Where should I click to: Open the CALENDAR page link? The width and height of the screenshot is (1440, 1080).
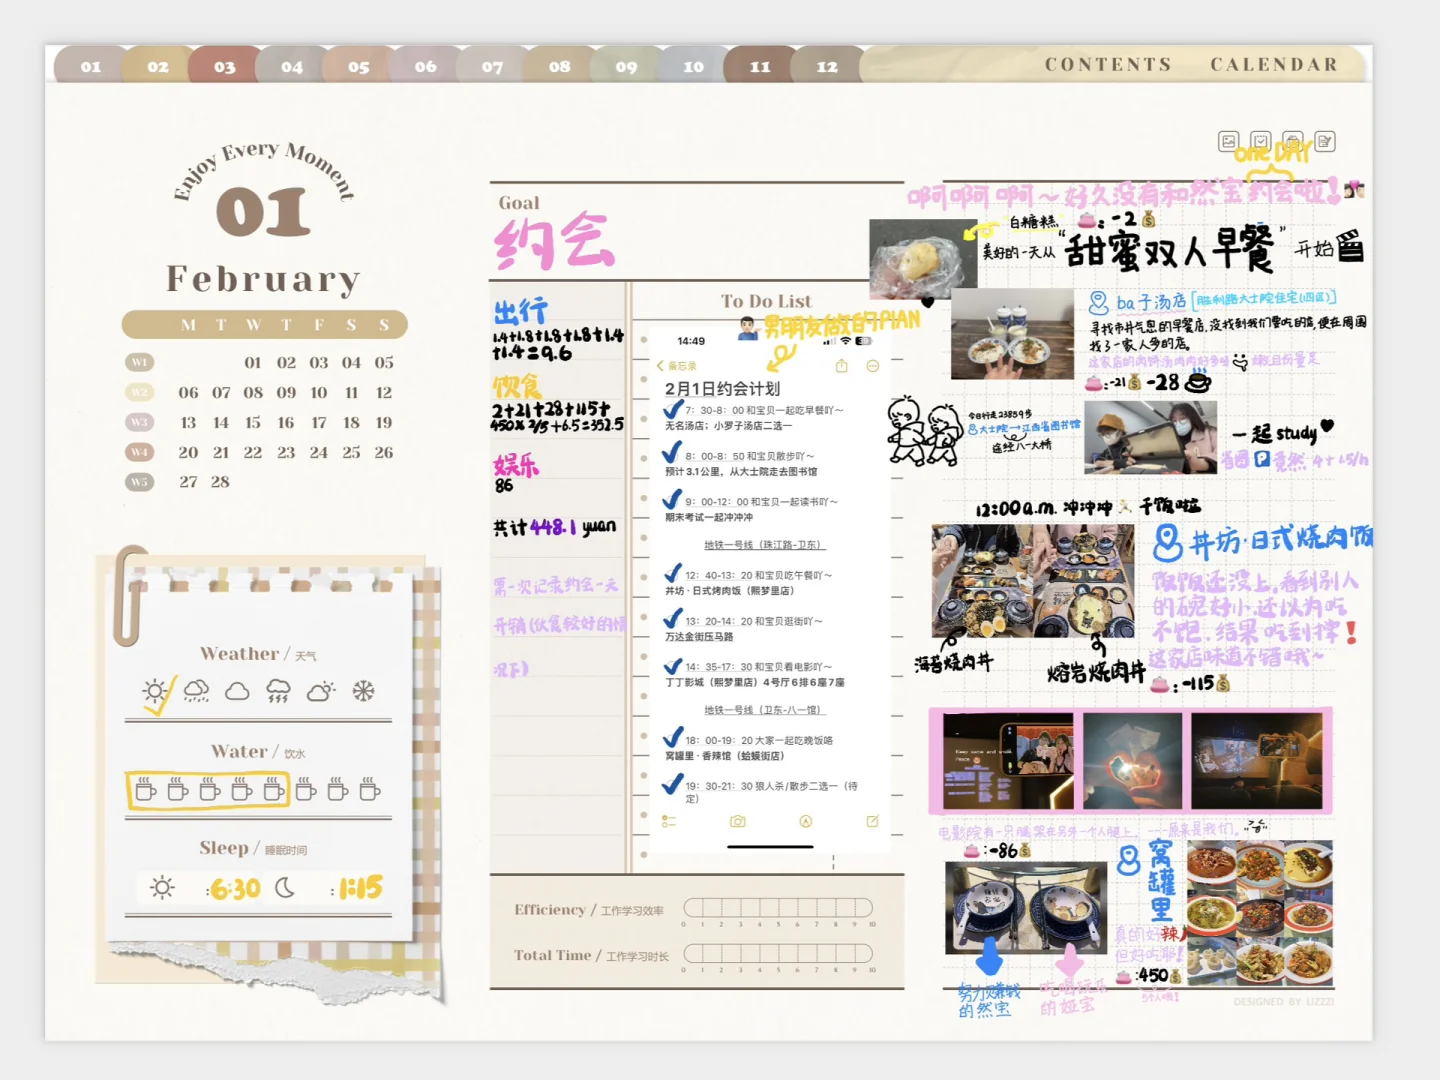point(1274,65)
